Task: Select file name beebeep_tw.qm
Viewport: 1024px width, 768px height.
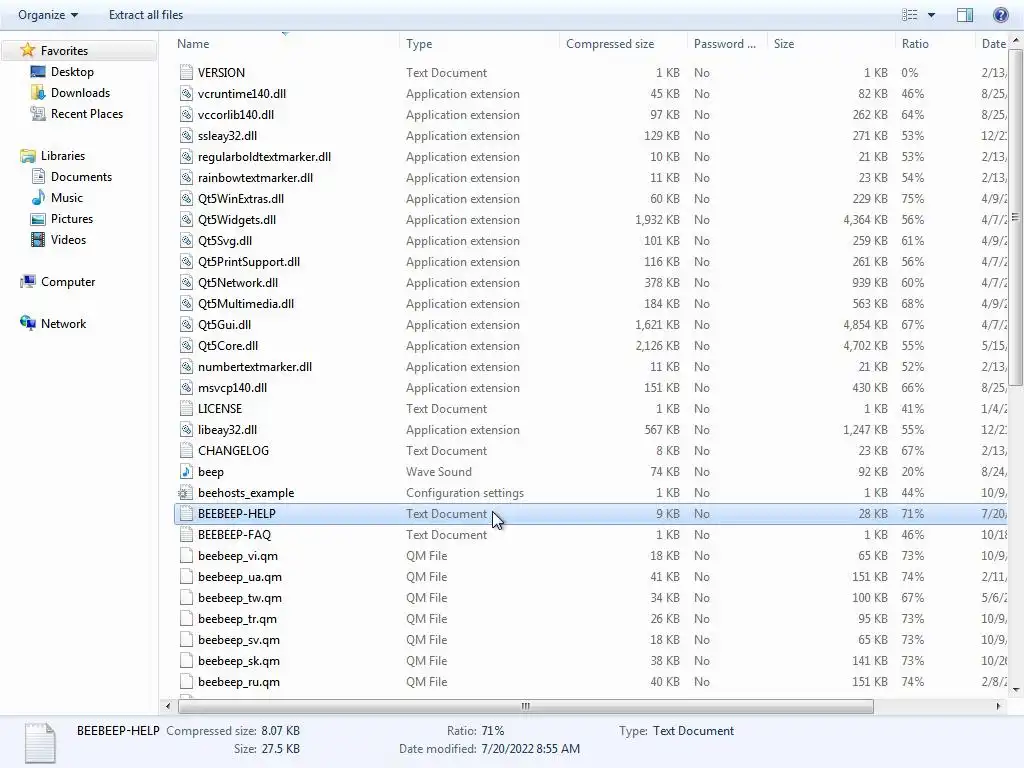Action: (240, 598)
